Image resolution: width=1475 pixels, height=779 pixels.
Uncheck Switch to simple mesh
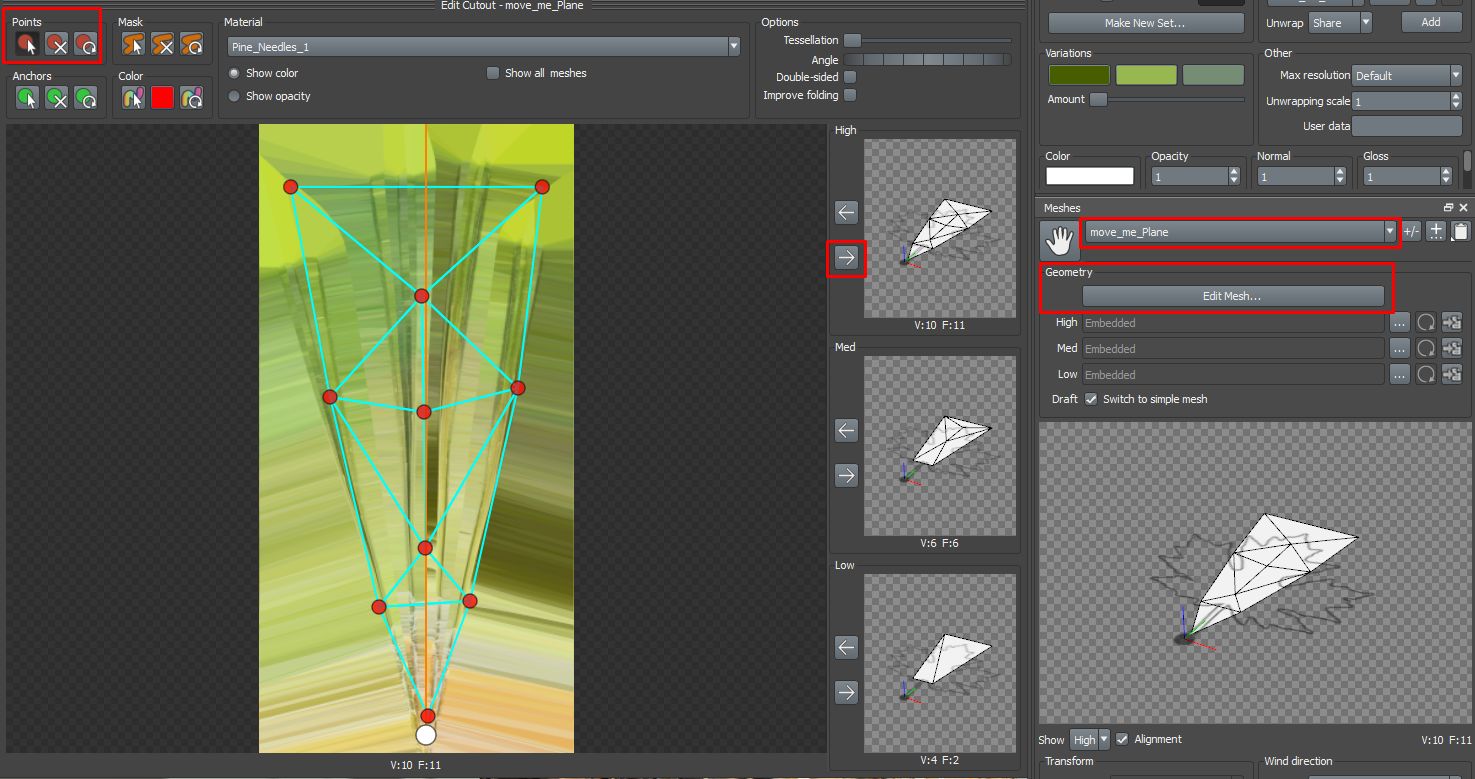1091,399
